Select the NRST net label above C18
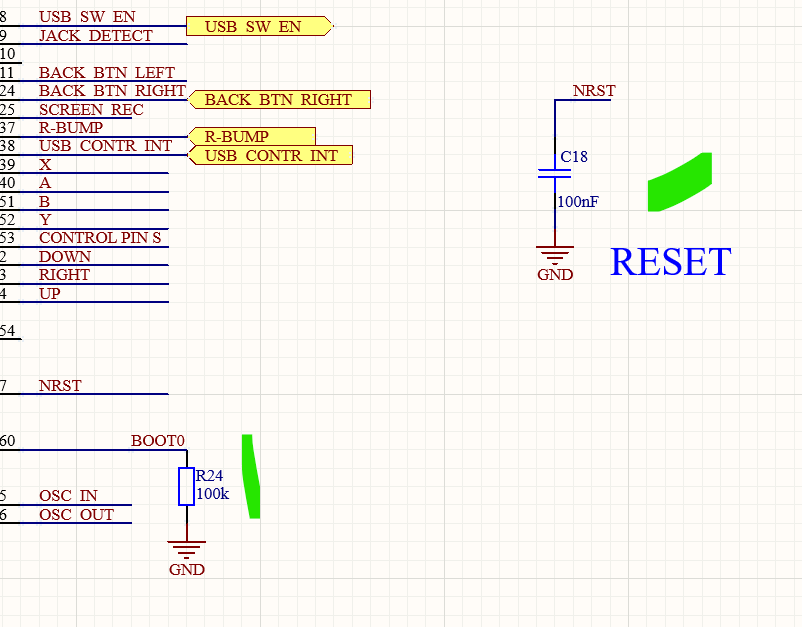 594,91
